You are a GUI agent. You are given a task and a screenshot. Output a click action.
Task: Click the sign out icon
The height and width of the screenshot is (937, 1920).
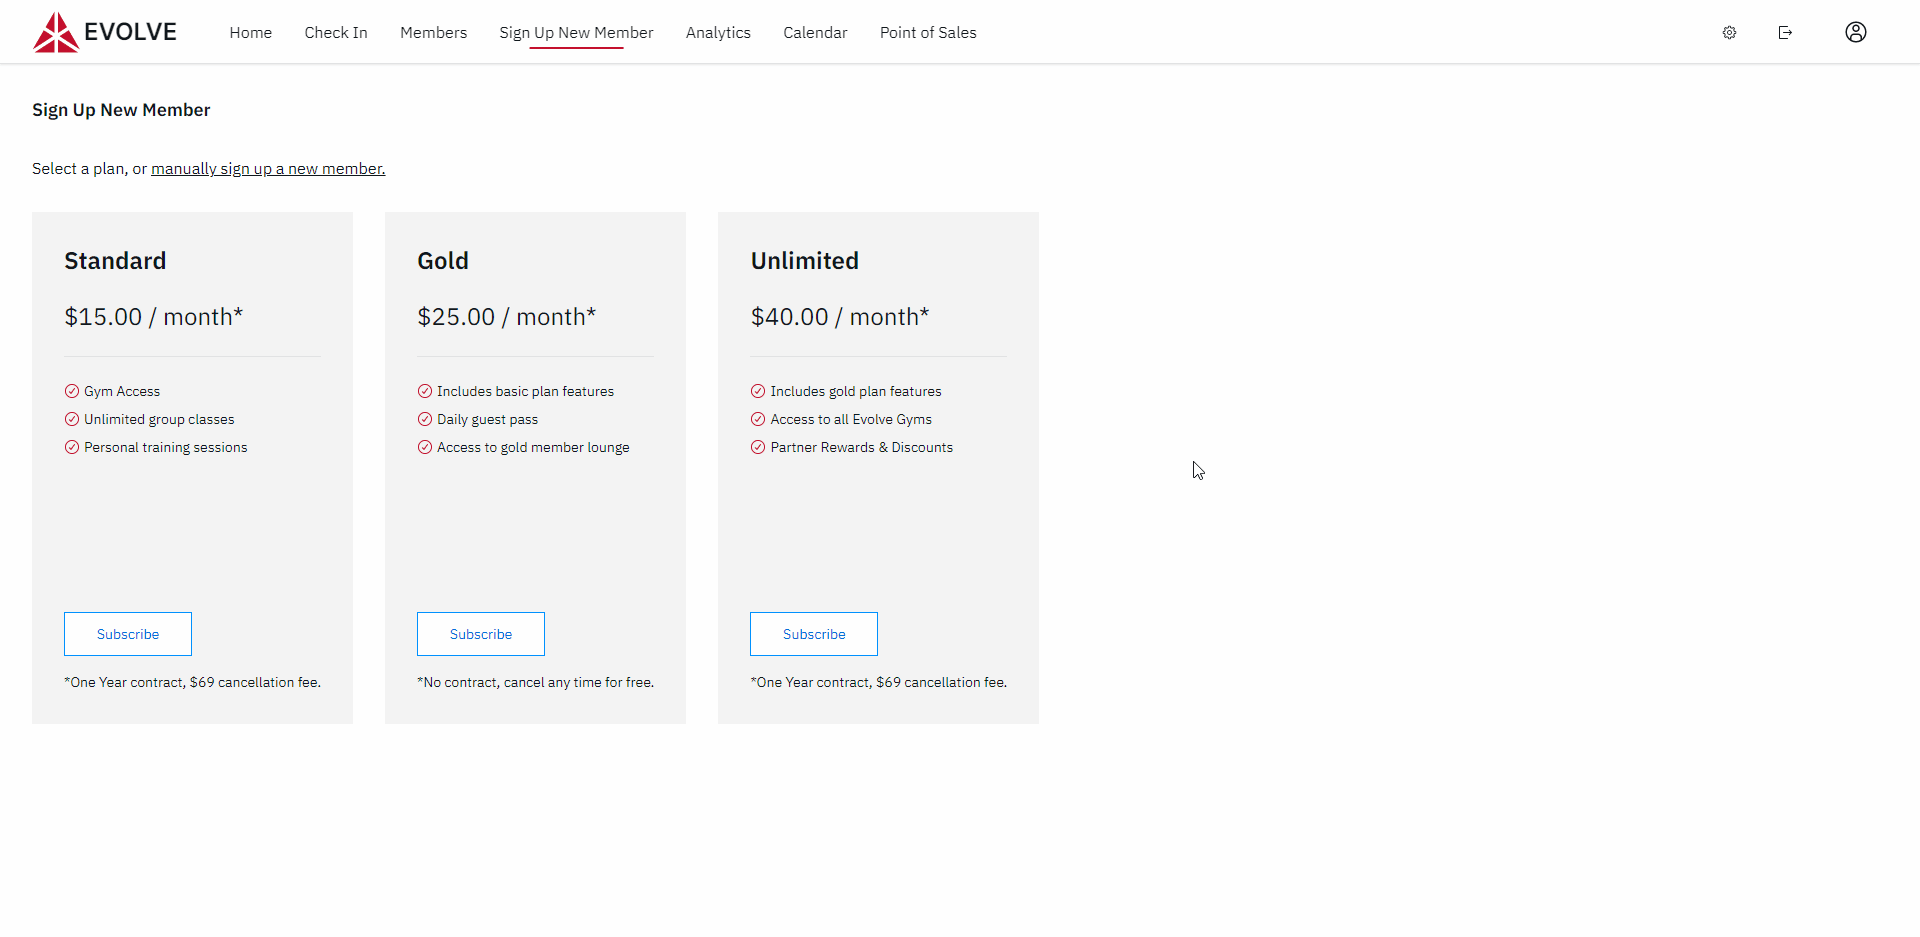tap(1786, 32)
